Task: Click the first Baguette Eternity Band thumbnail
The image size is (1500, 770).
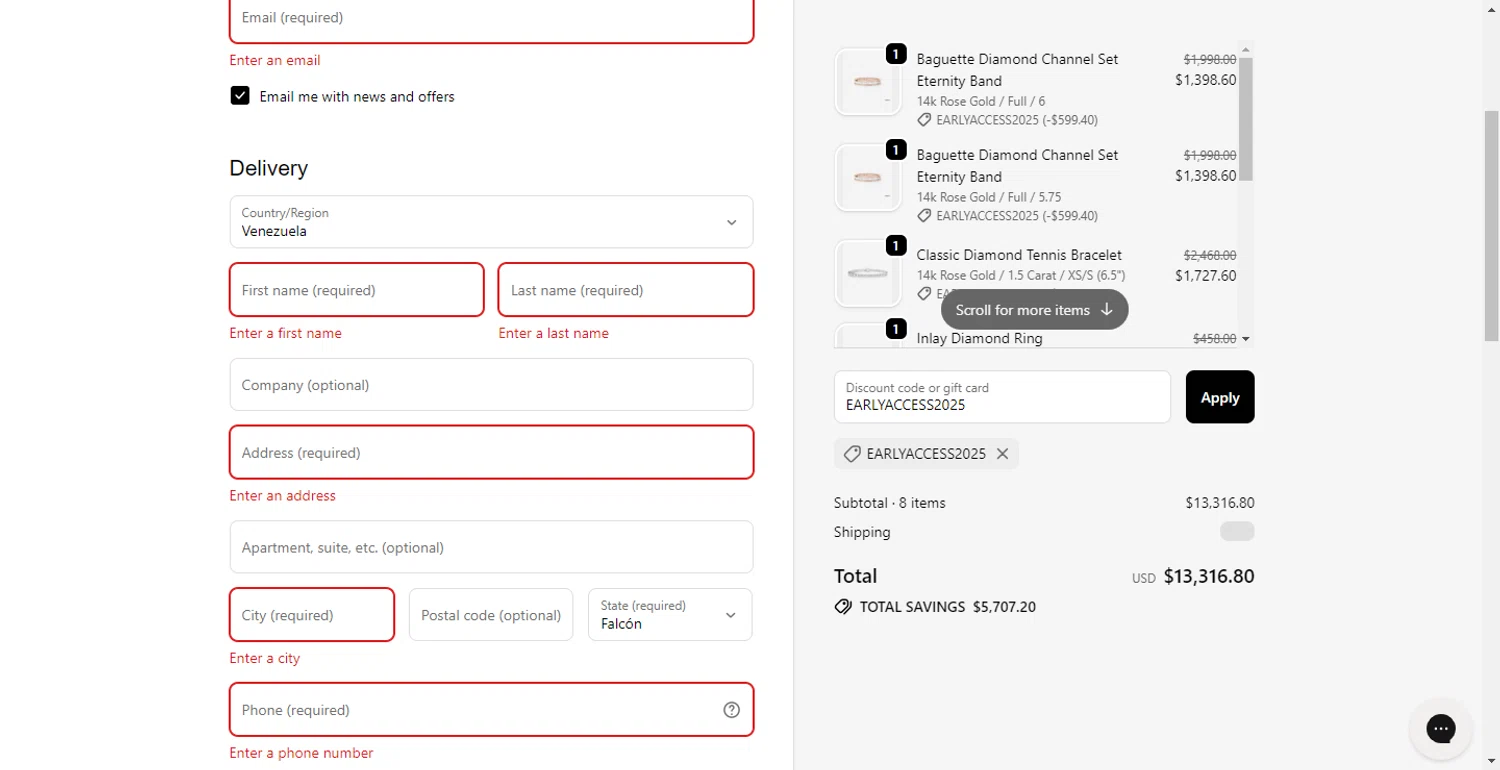Action: (867, 82)
